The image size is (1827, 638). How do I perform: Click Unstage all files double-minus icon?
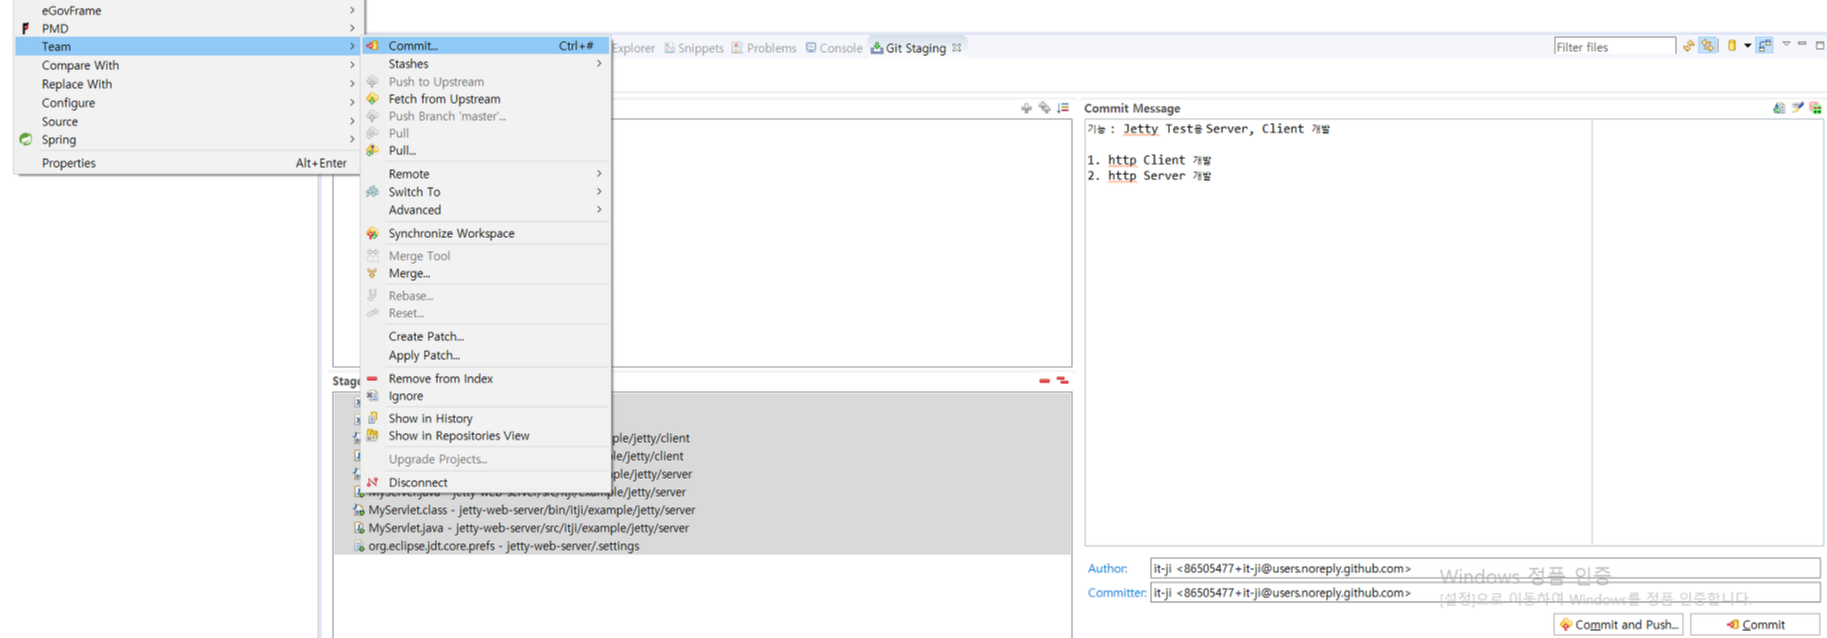pos(1062,381)
